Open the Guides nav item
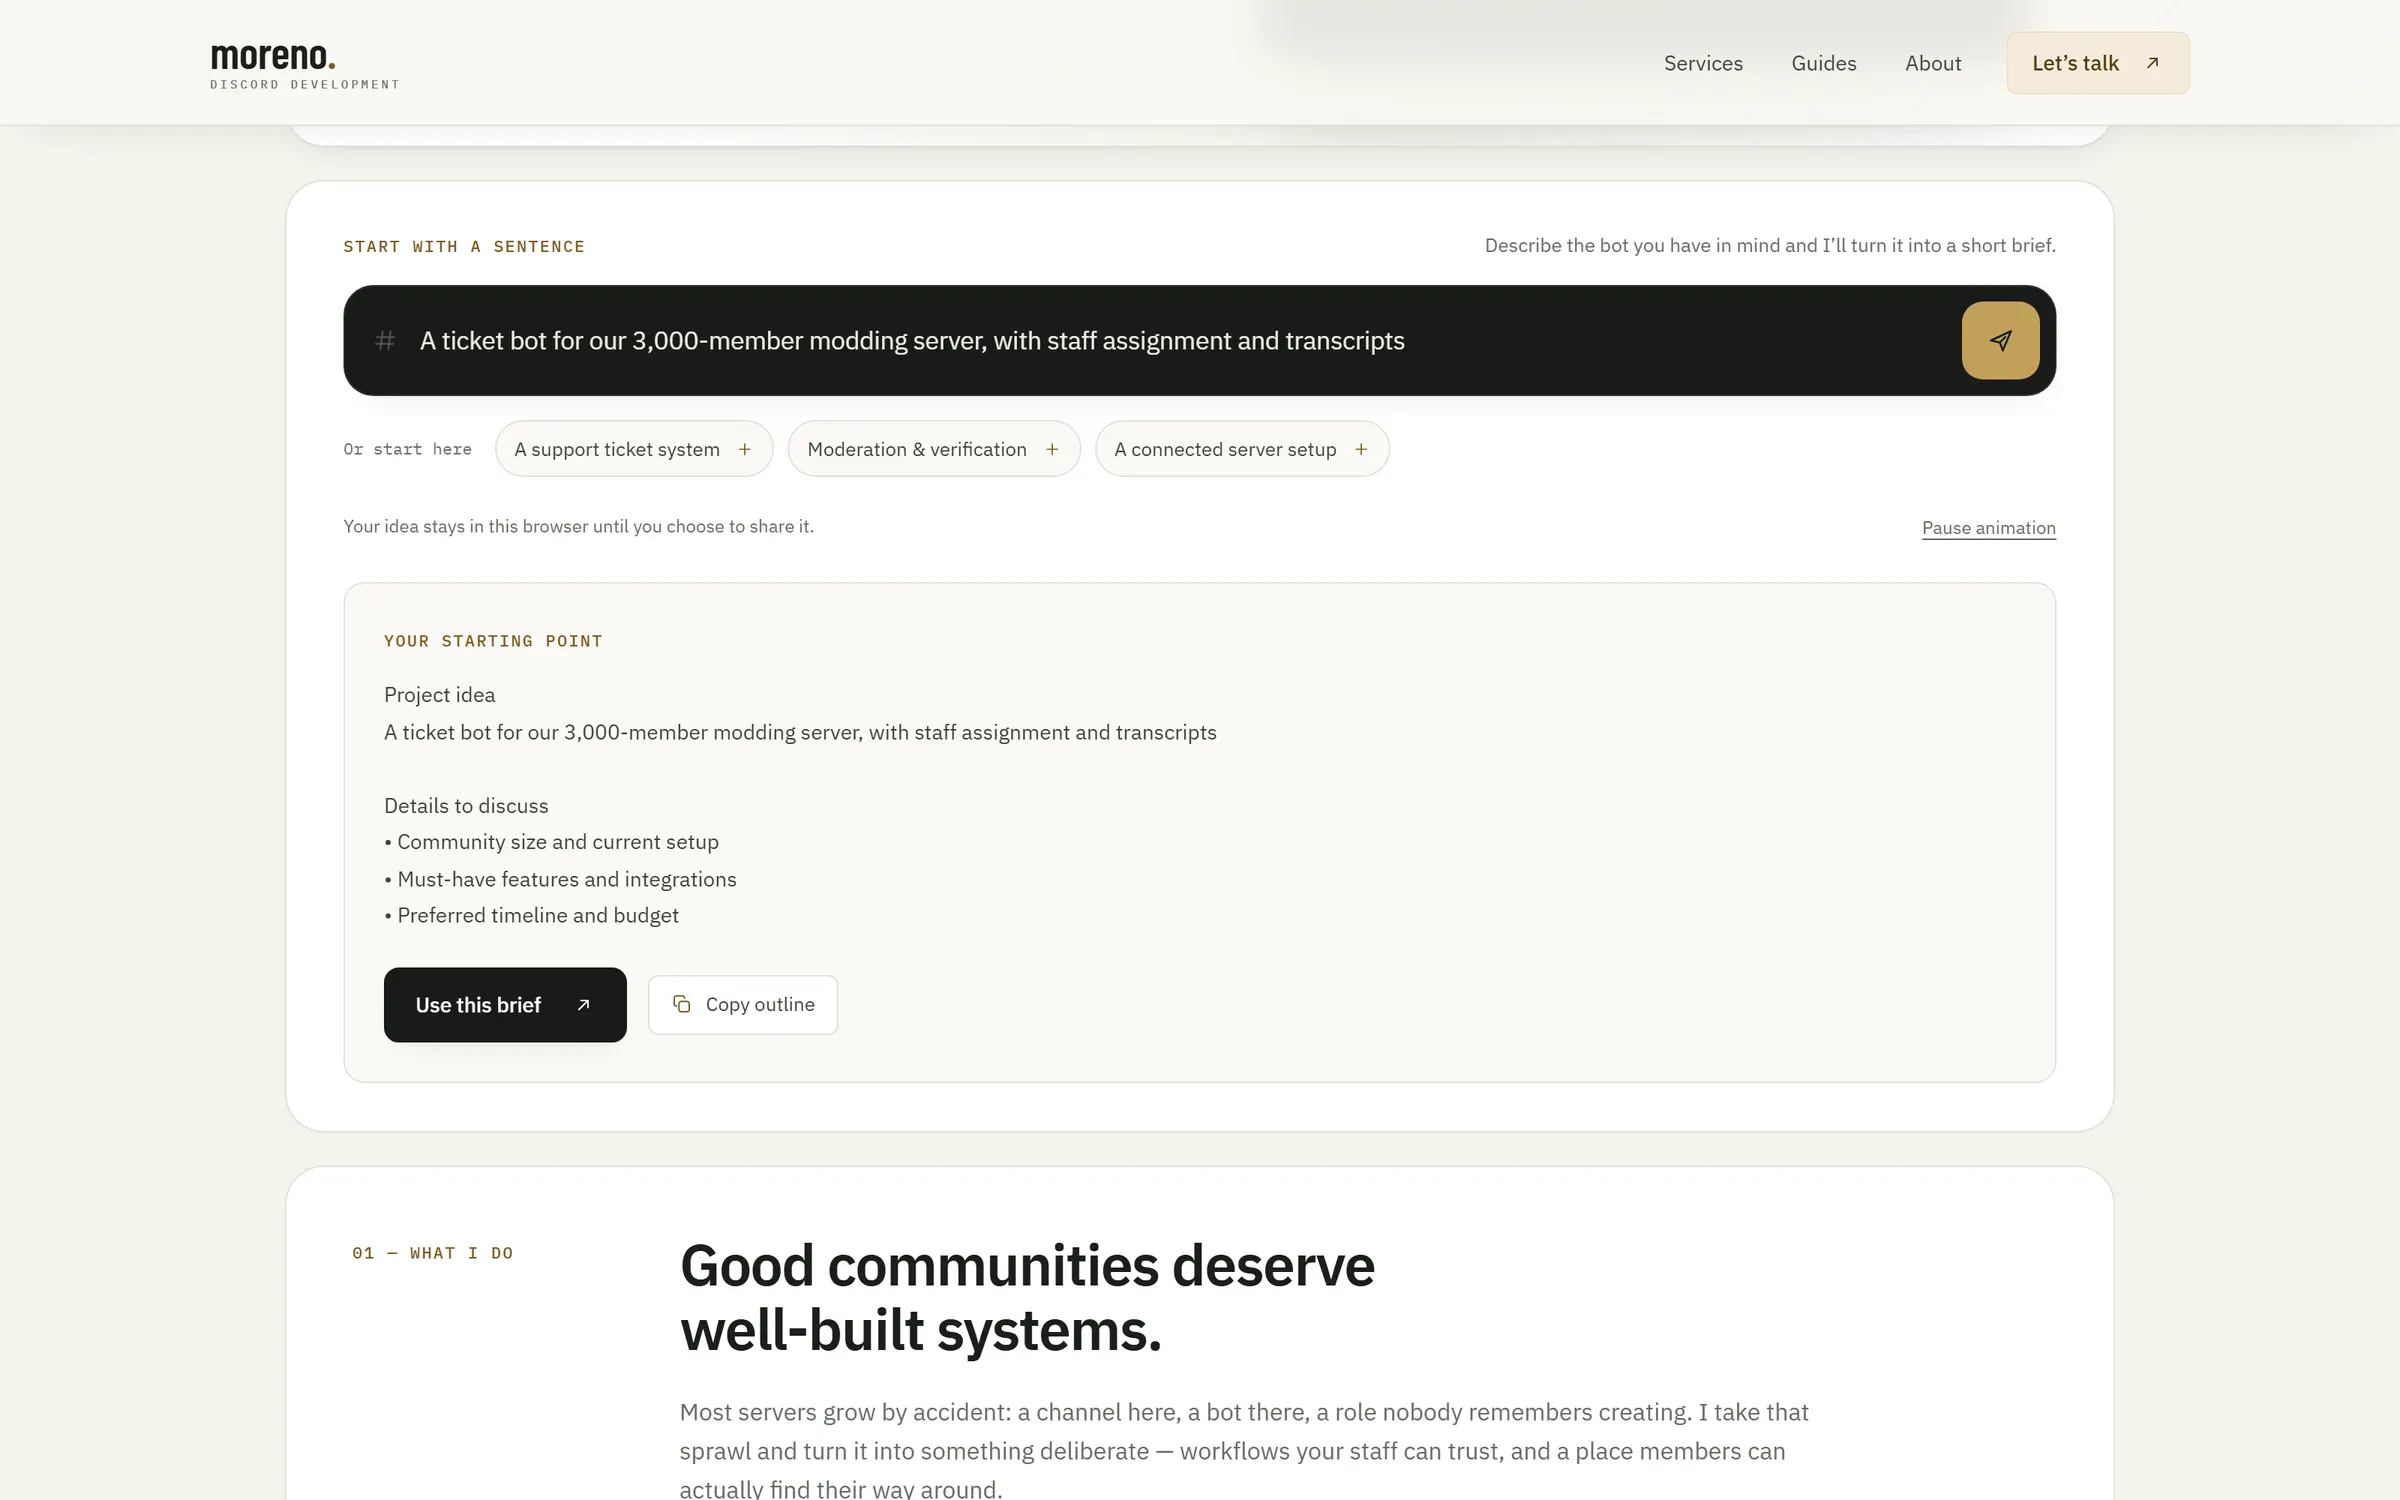The image size is (2400, 1500). click(1823, 63)
